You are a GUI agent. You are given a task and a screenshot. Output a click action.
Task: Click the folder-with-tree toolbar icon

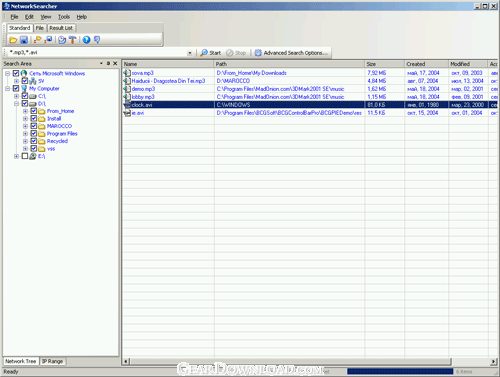(x=38, y=40)
